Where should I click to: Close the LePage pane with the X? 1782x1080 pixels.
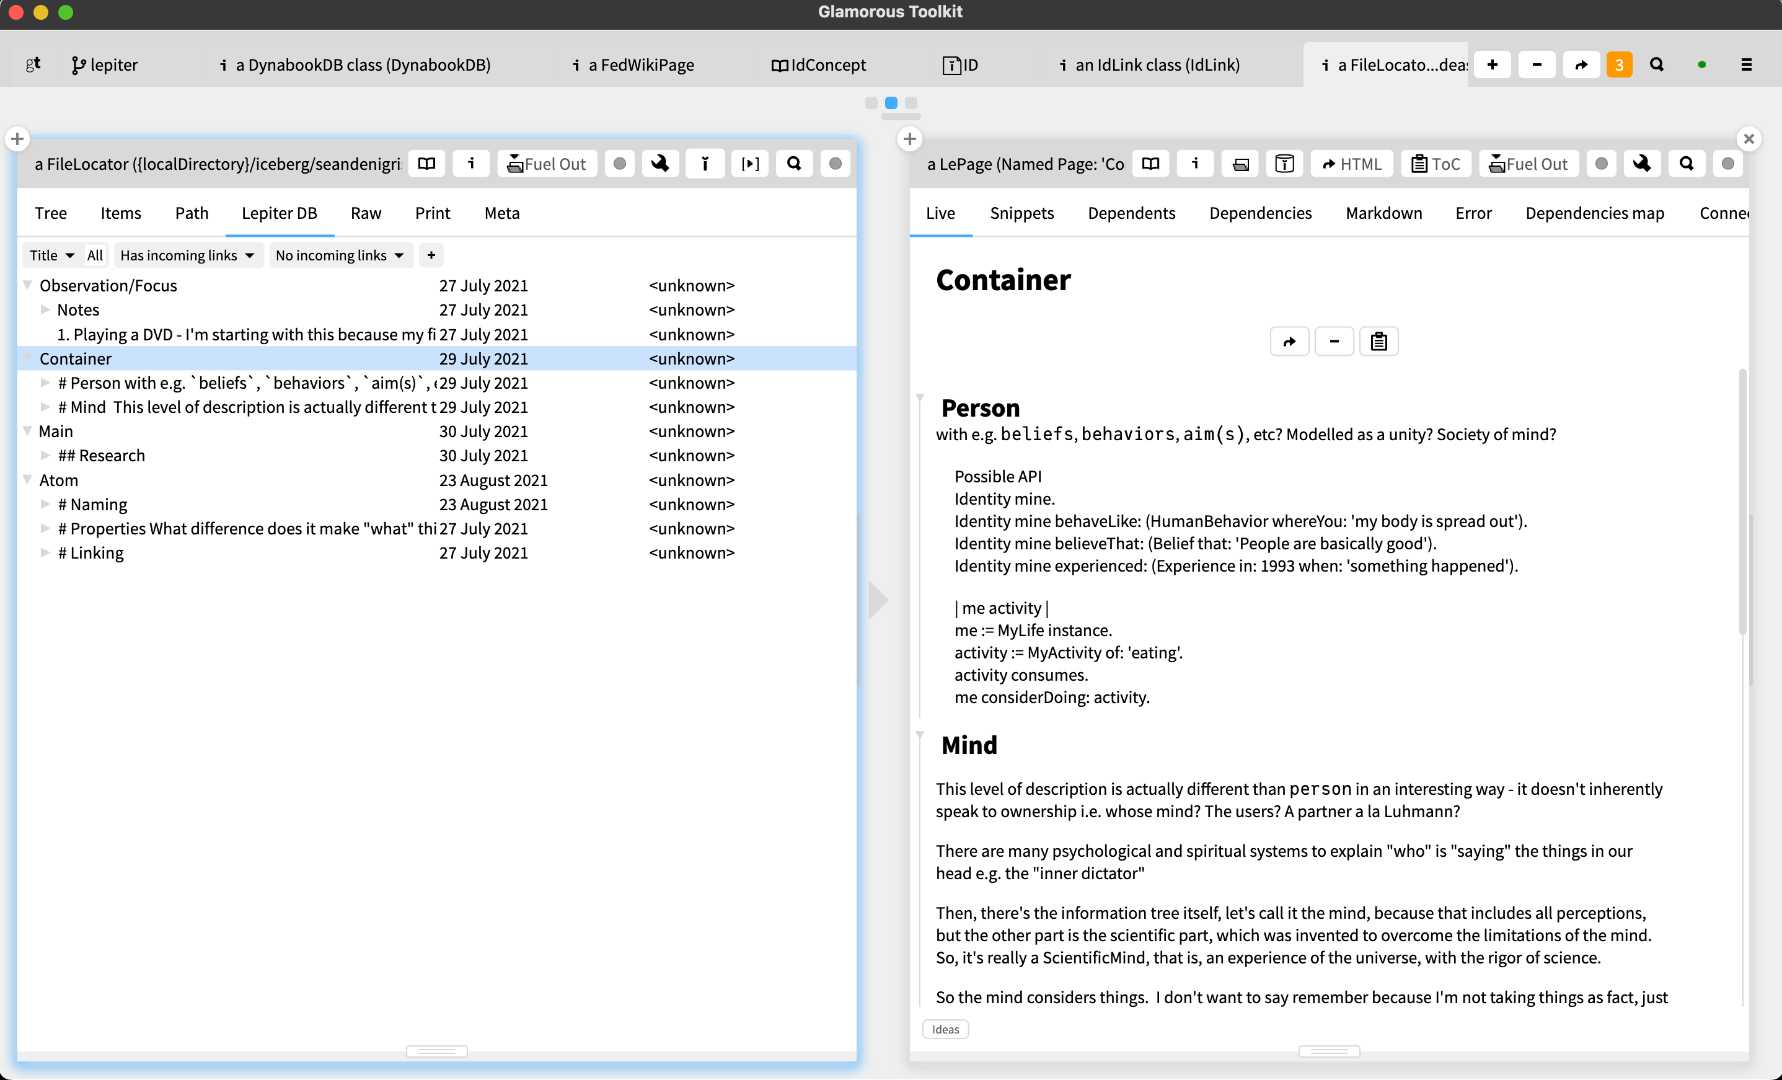1749,139
